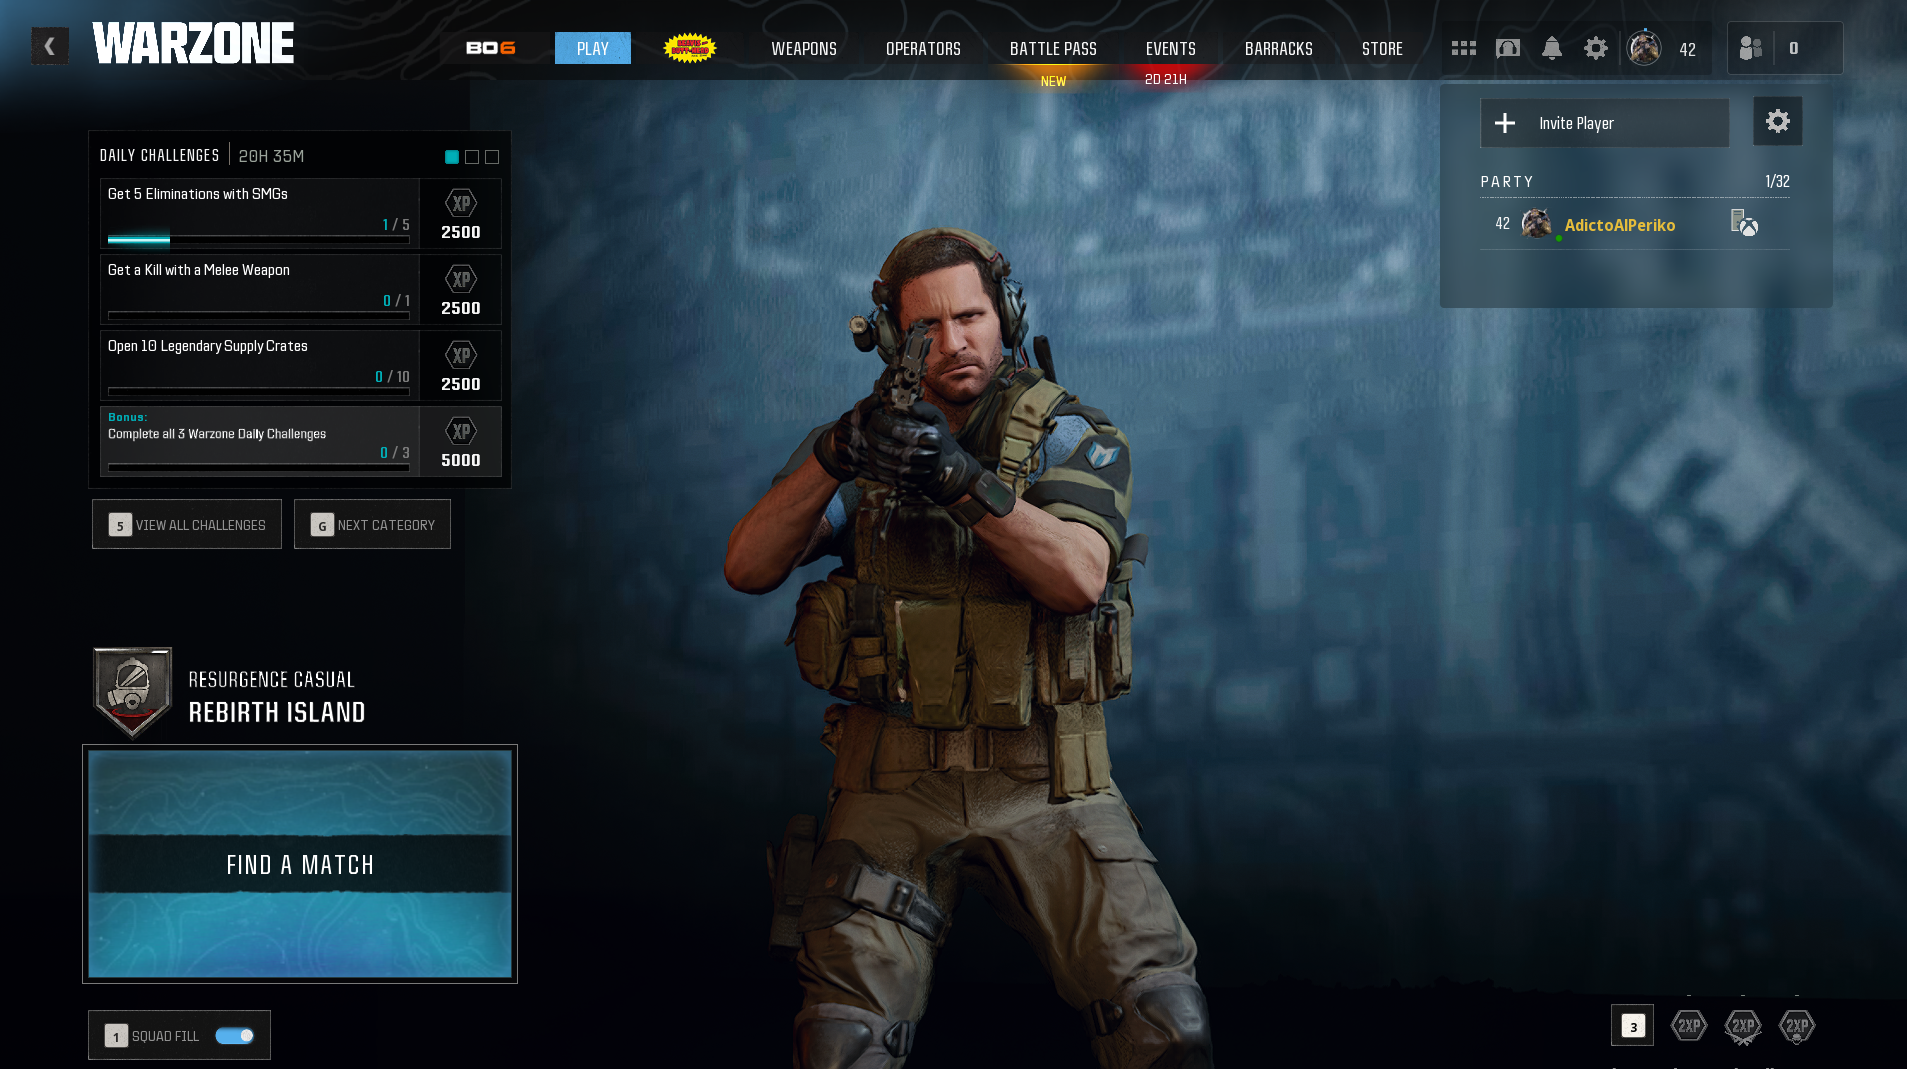Open the notifications bell
1907x1069 pixels.
(x=1552, y=48)
